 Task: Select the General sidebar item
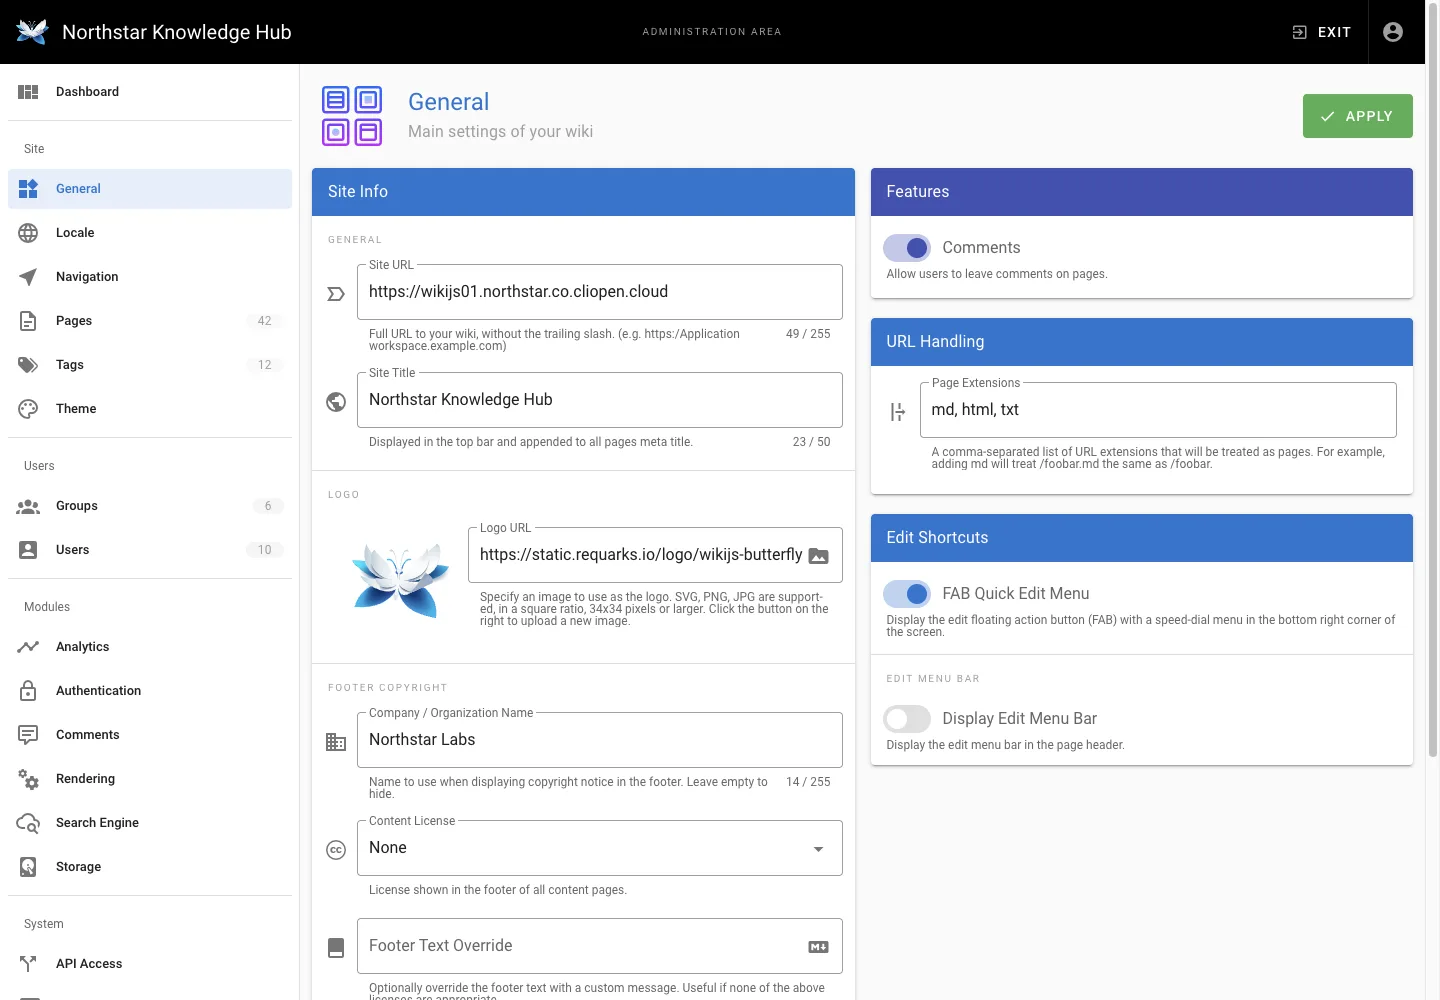point(150,189)
